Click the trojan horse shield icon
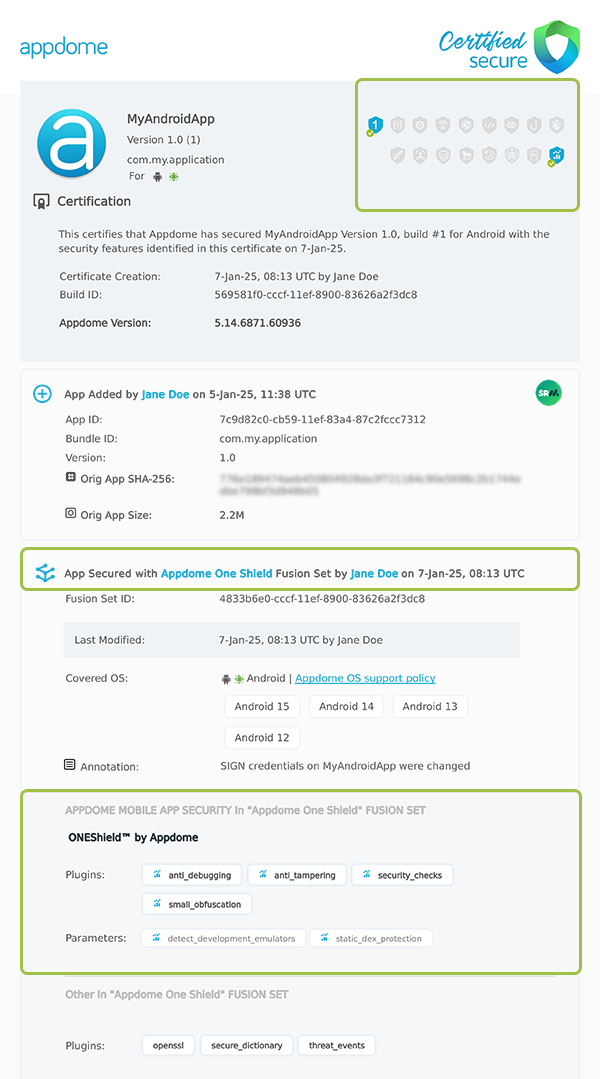Screen dimensions: 600x1079 (464, 156)
